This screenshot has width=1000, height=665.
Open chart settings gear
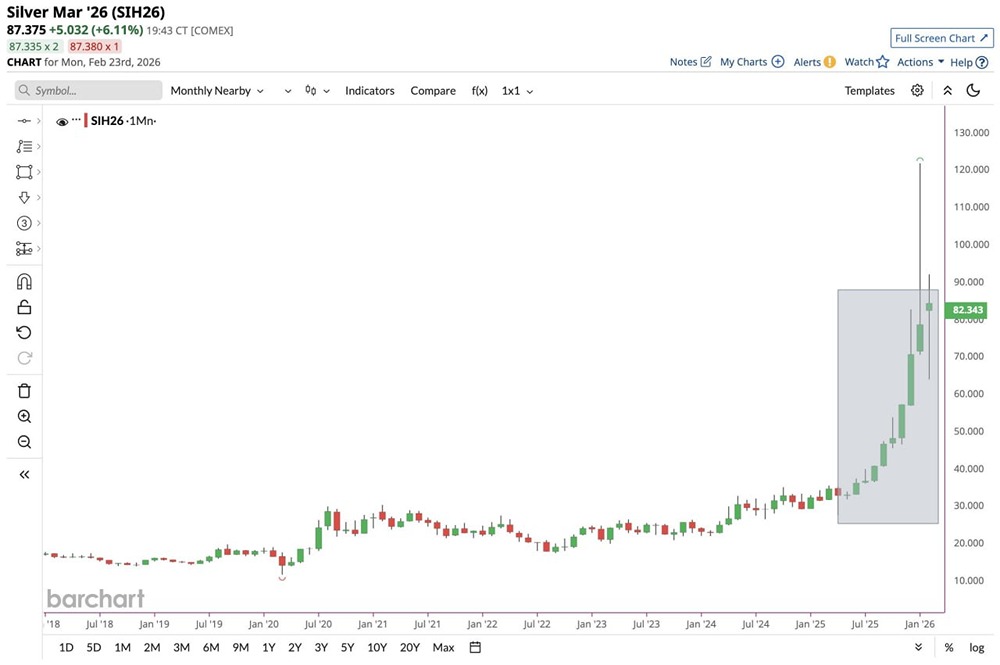[x=917, y=91]
